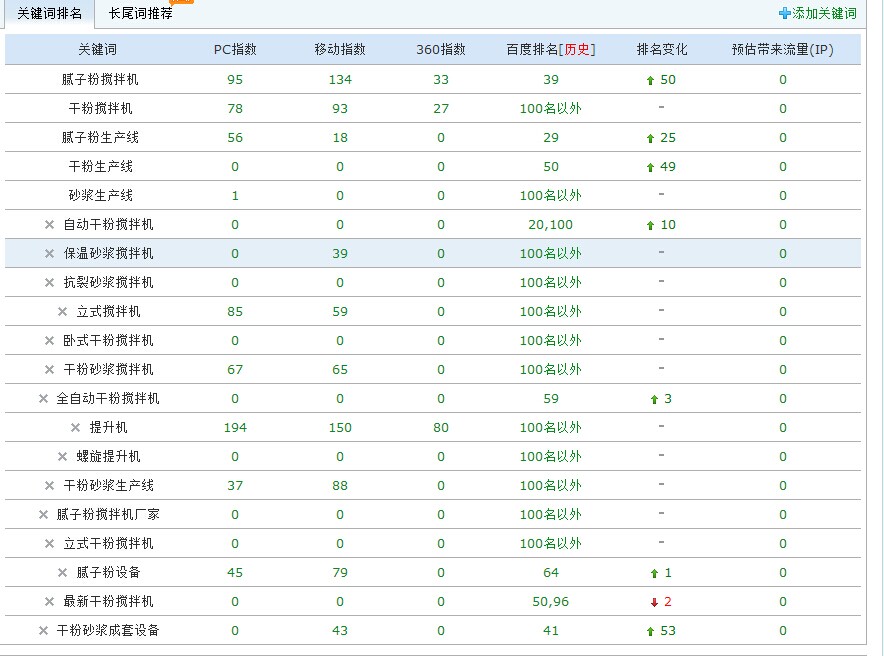Click the keyword 腻子粉搅拌机
884x656 pixels.
click(x=100, y=80)
